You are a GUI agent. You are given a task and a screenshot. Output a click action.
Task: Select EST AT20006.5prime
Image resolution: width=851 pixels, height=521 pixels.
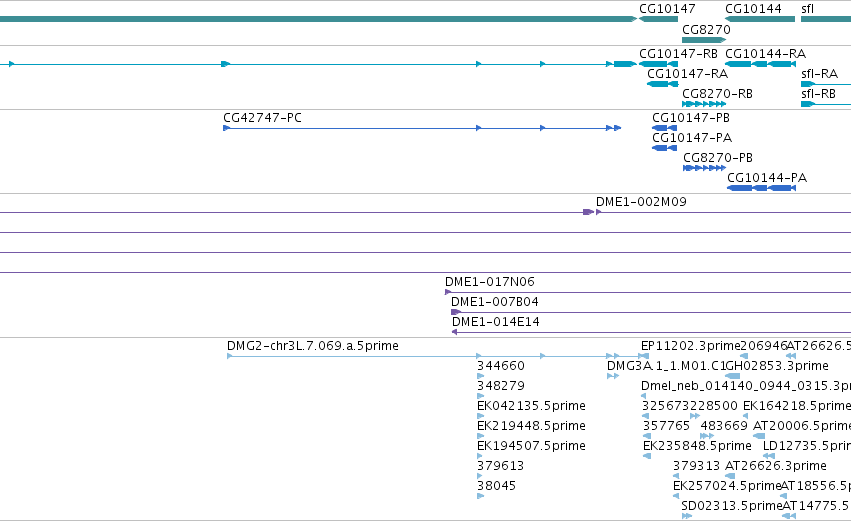click(x=802, y=426)
